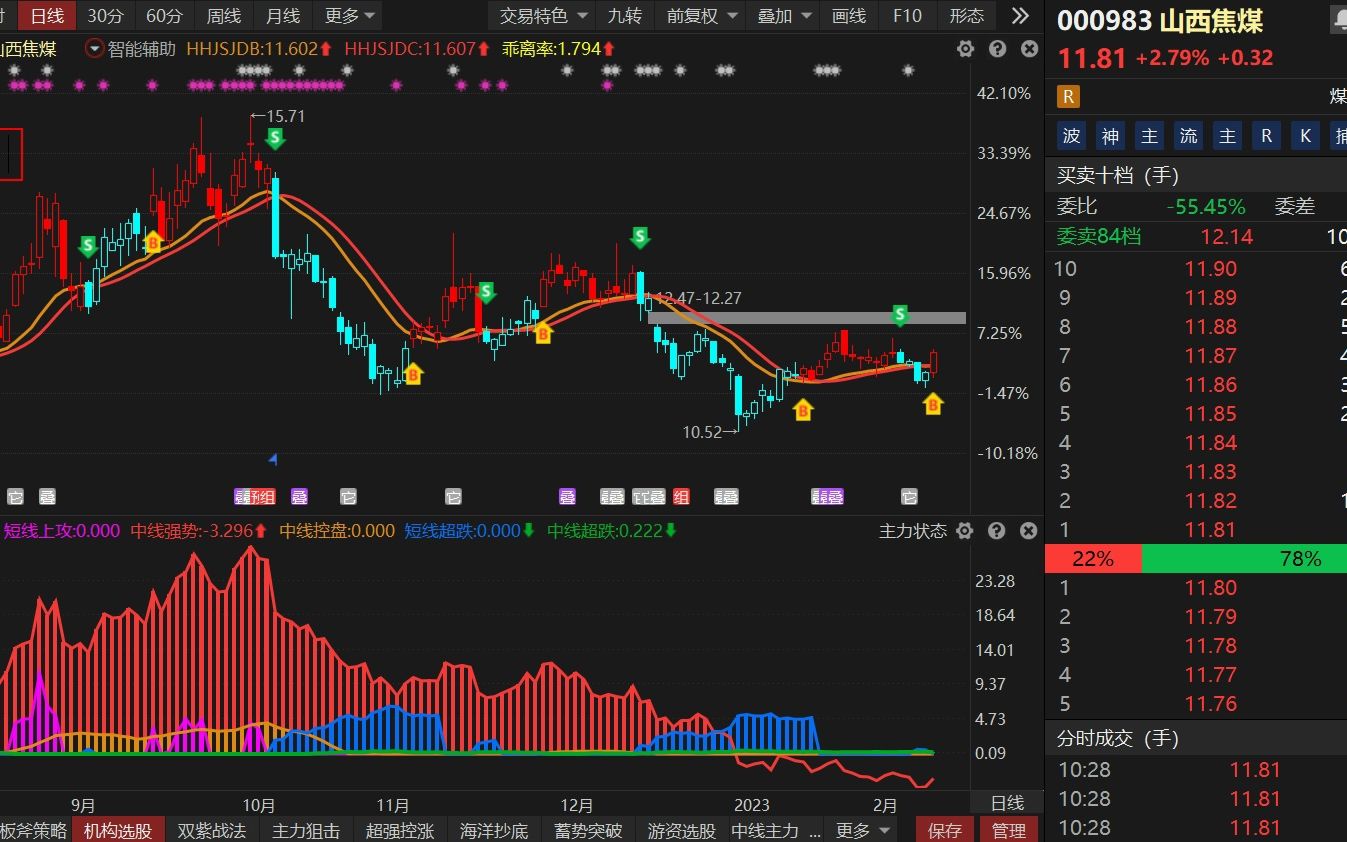Open 主力状态 indicator settings gear

[965, 531]
